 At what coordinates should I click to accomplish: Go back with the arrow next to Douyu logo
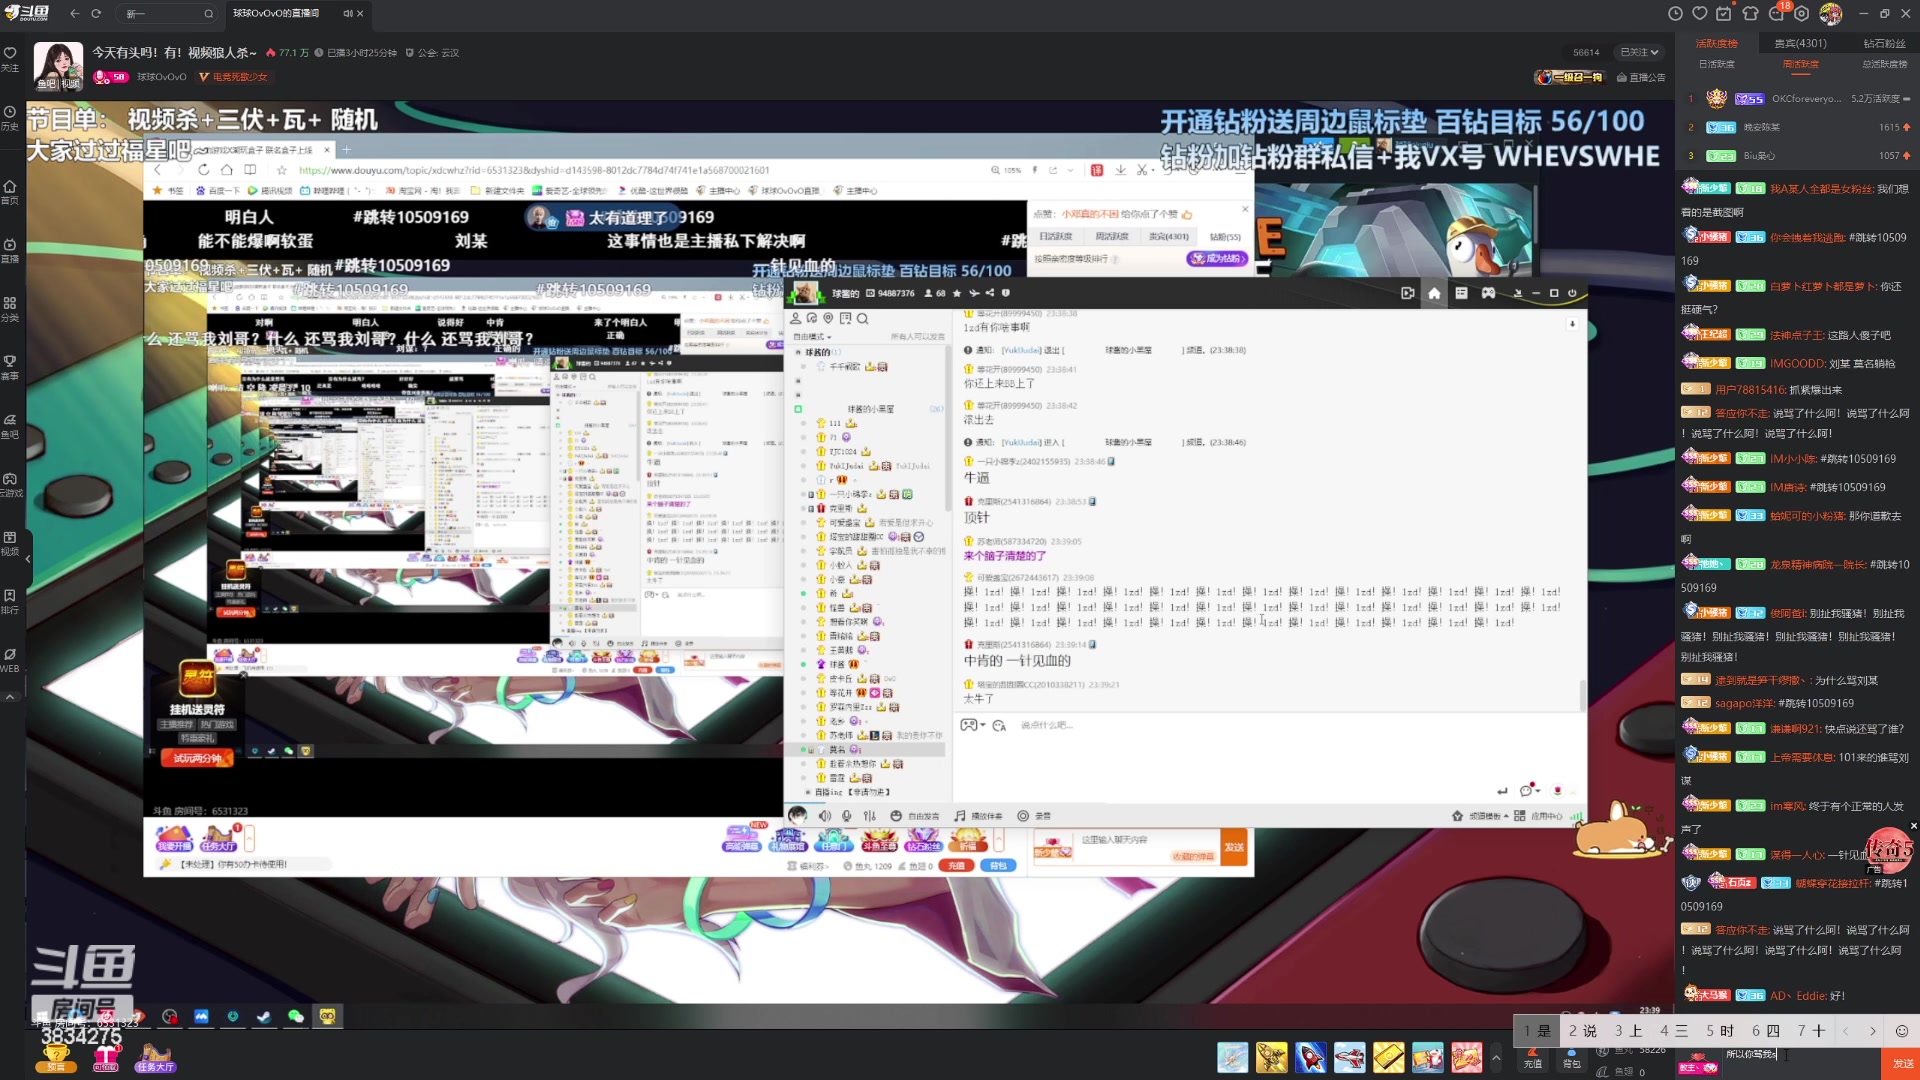[74, 13]
